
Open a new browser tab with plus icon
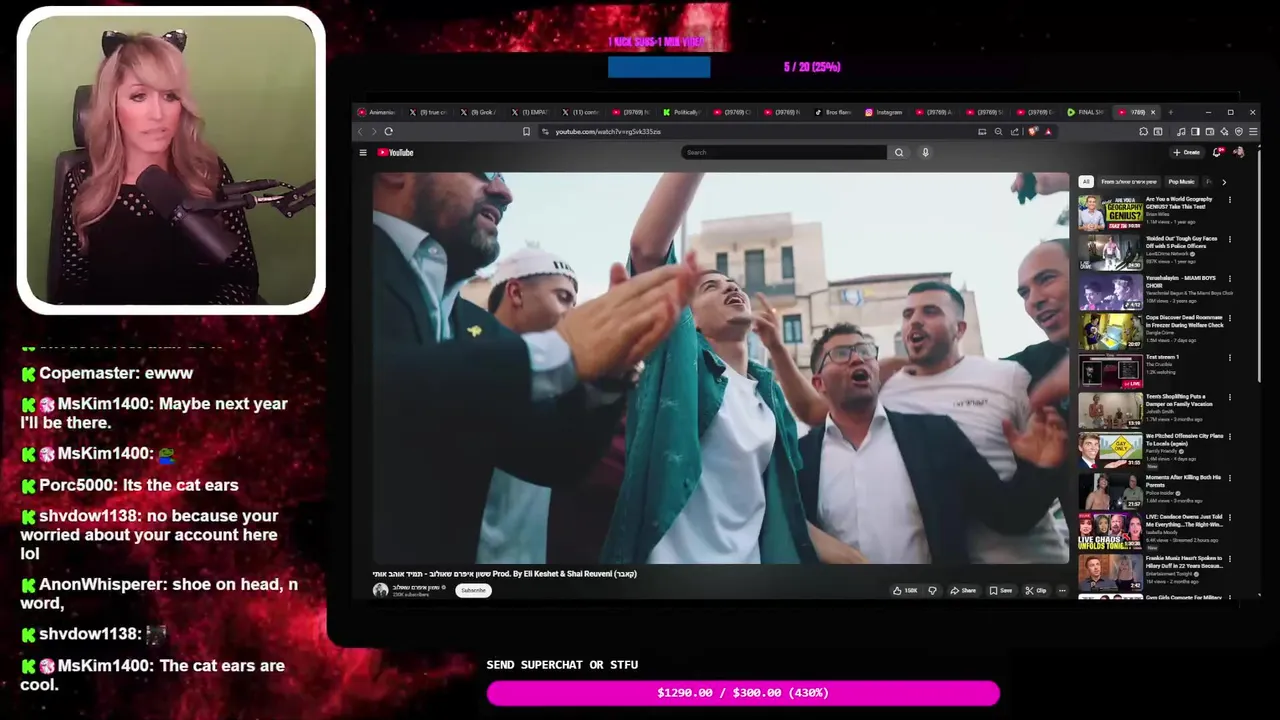1170,112
